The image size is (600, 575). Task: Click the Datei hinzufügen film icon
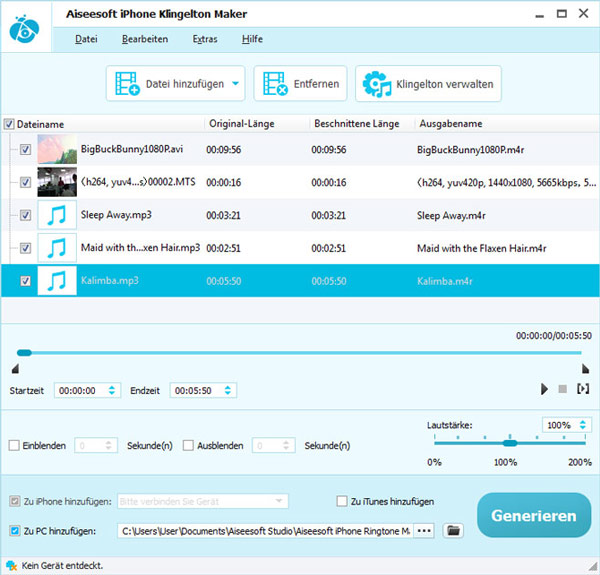(127, 83)
